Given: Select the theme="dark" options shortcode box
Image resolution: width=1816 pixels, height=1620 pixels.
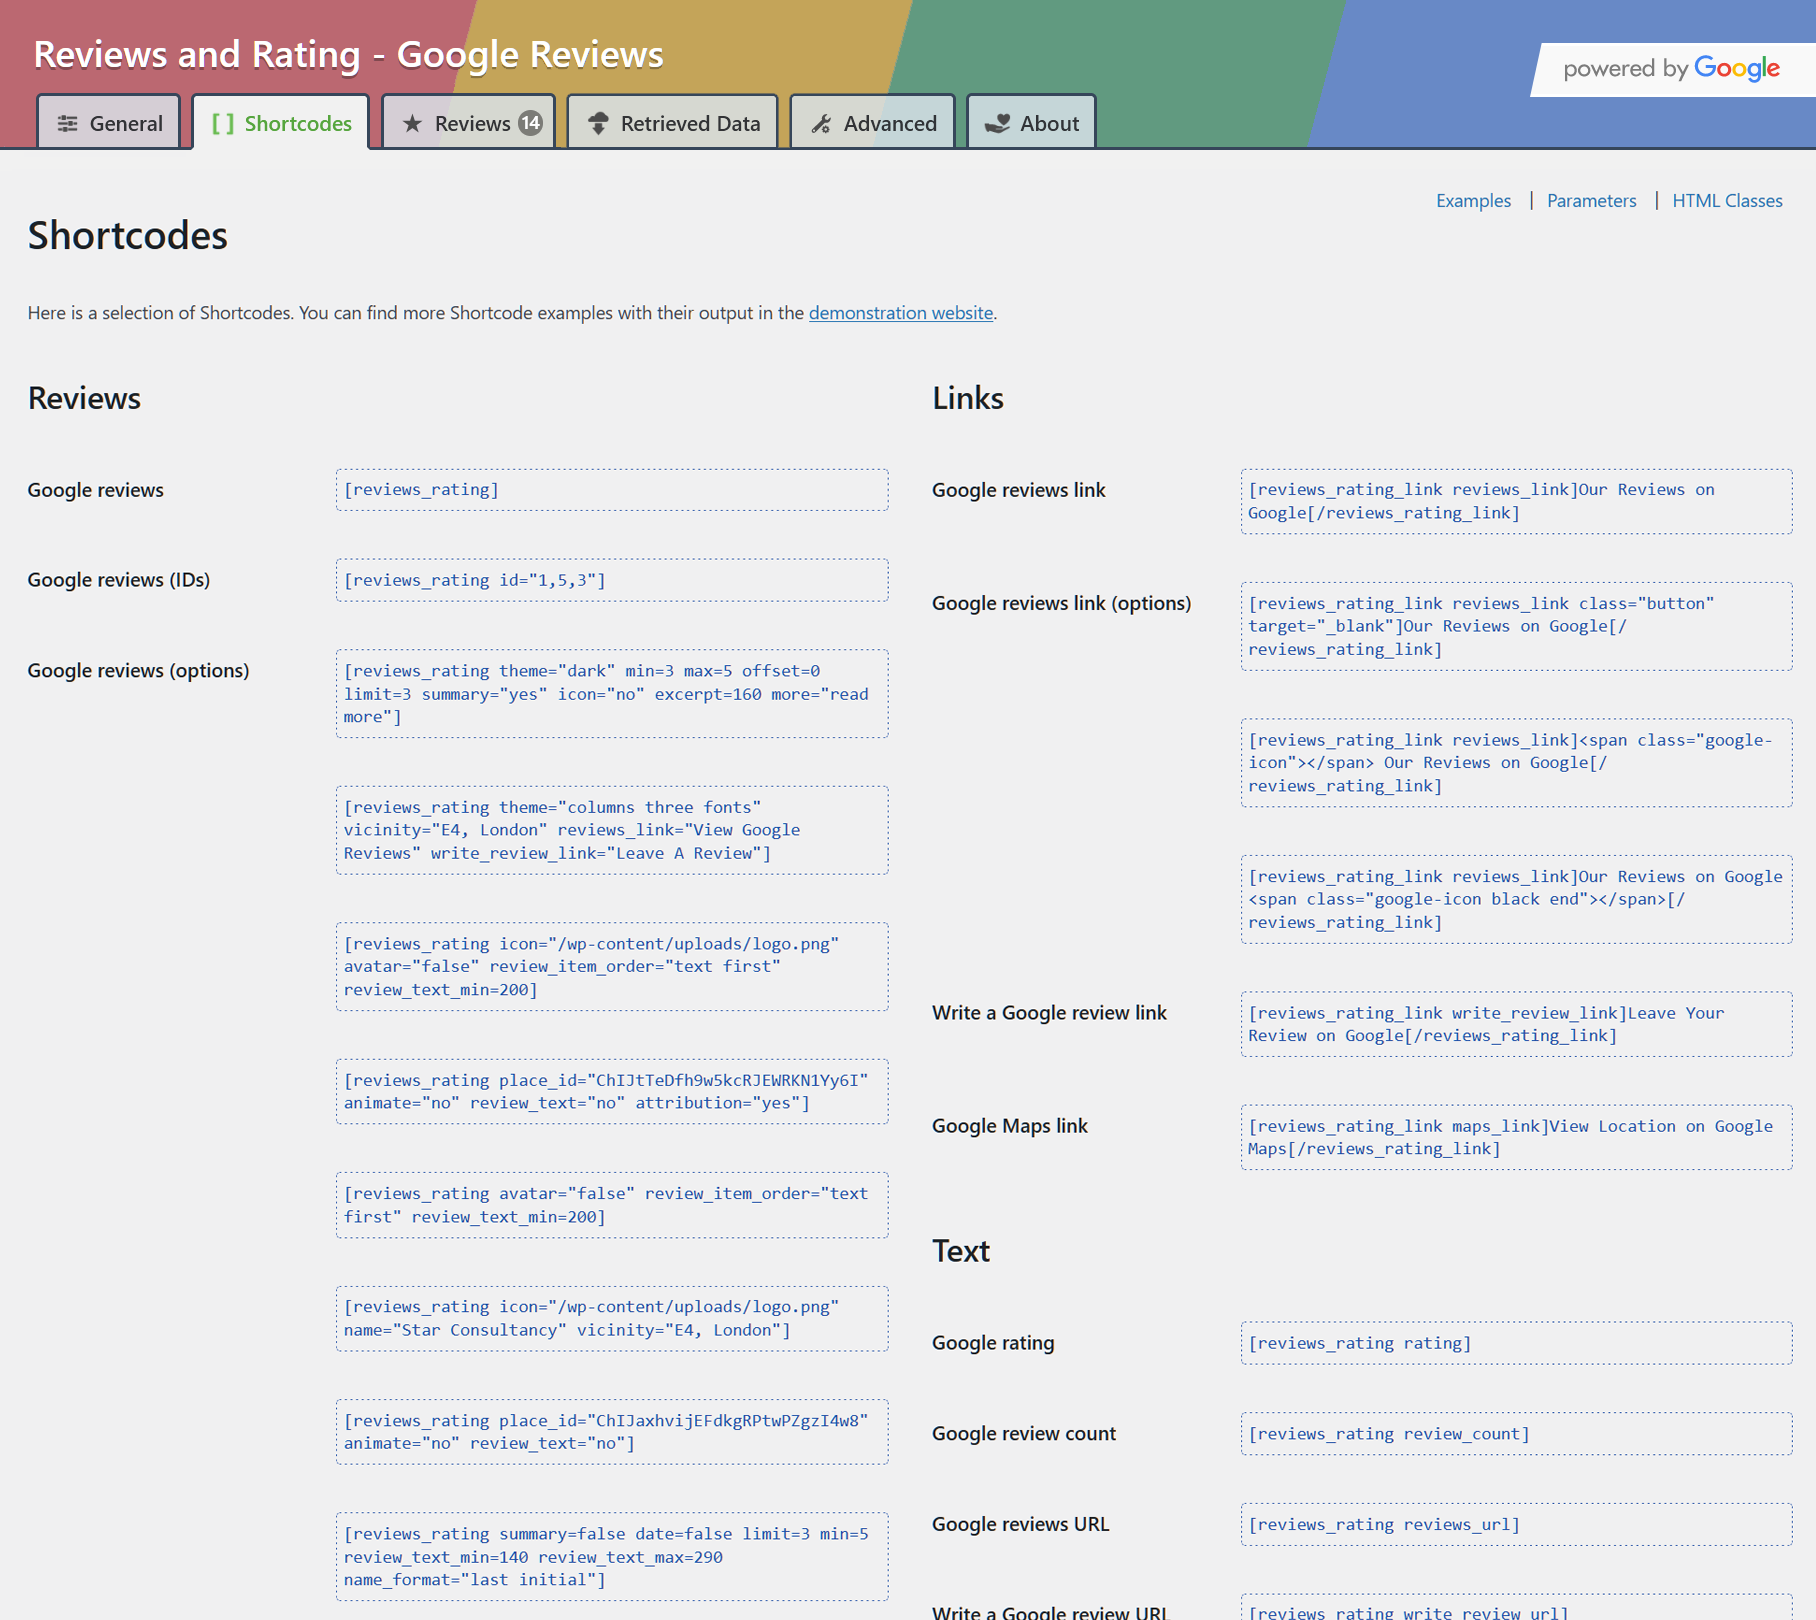Looking at the screenshot, I should click(612, 694).
